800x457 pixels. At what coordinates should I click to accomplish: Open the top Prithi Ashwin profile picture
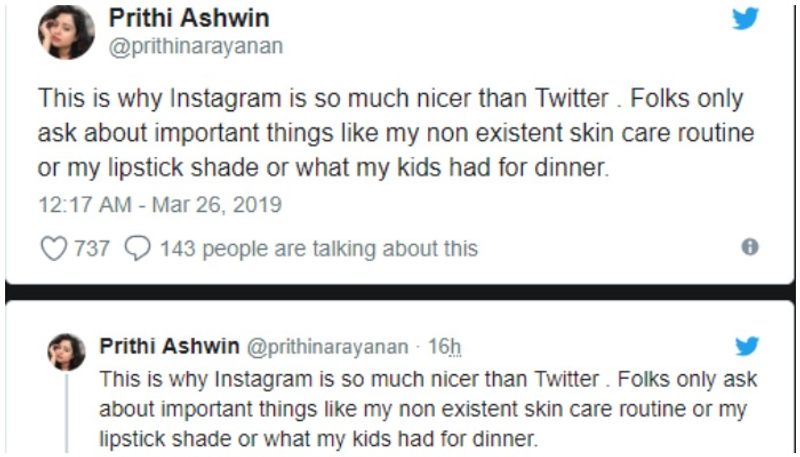[x=65, y=33]
